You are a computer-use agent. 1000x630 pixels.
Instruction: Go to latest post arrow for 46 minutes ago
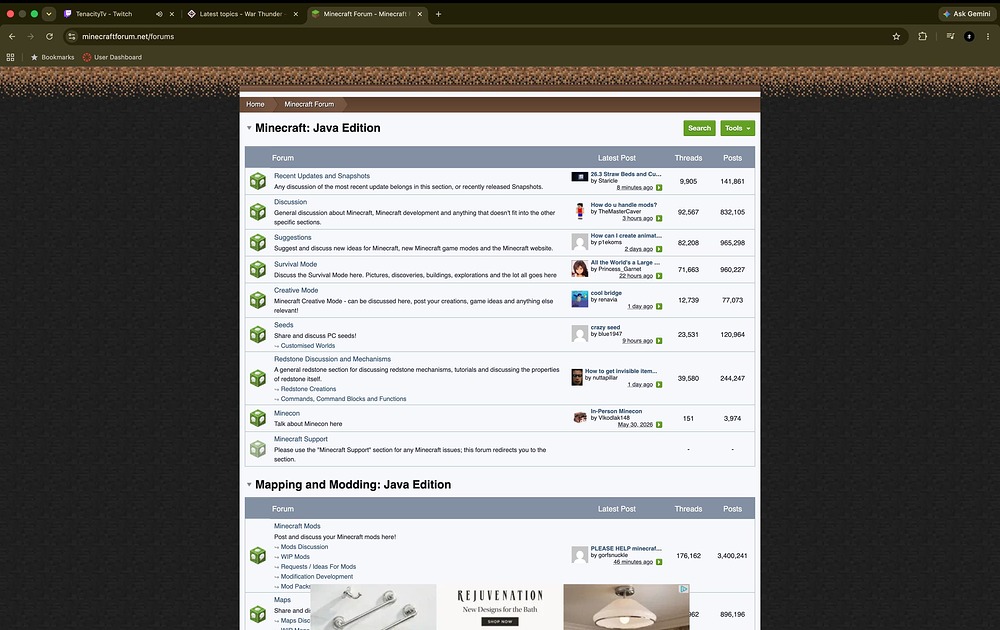coord(659,562)
